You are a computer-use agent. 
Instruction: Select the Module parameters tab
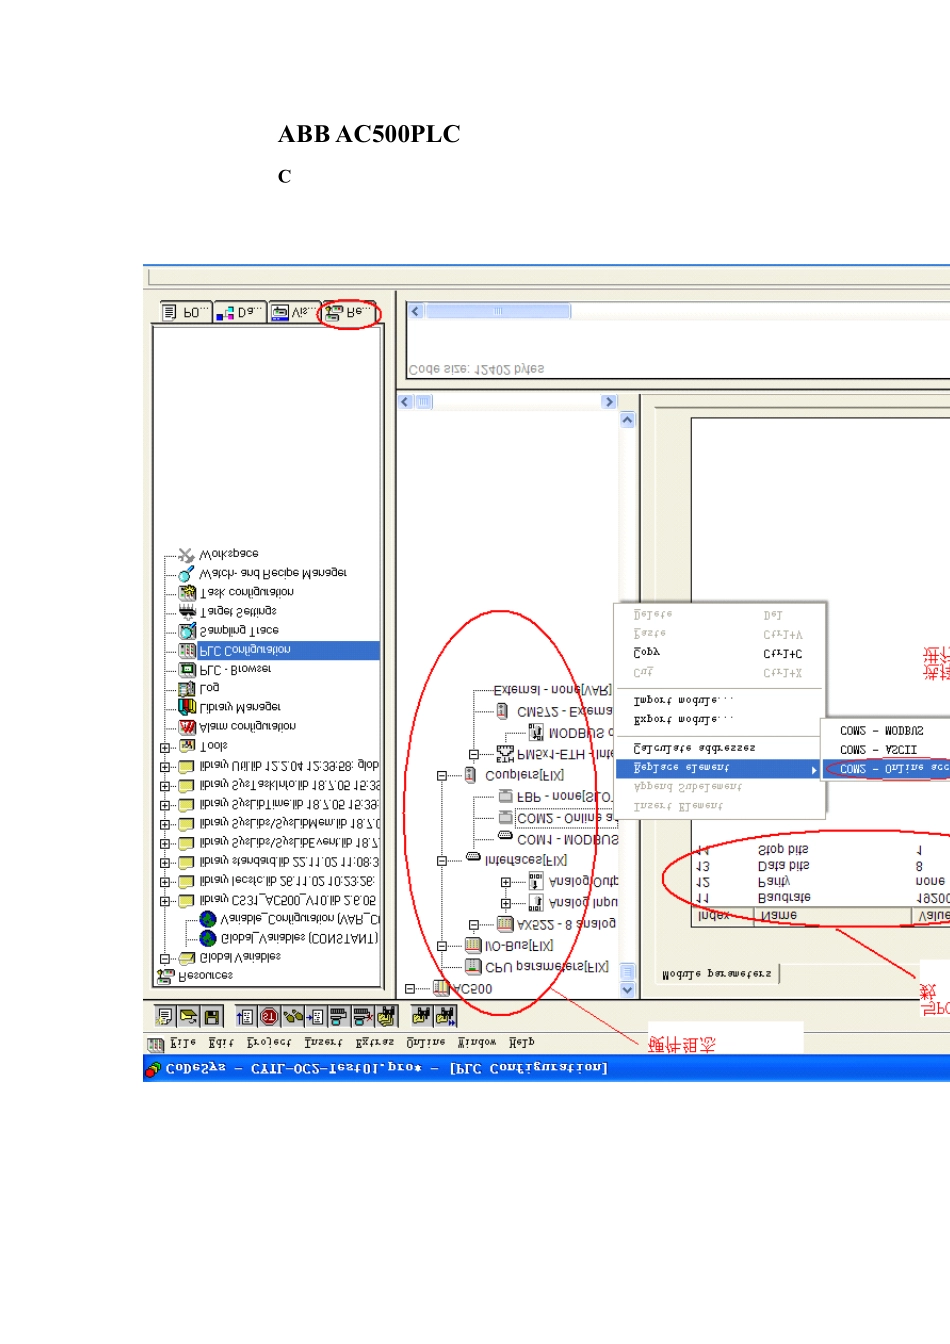(717, 974)
